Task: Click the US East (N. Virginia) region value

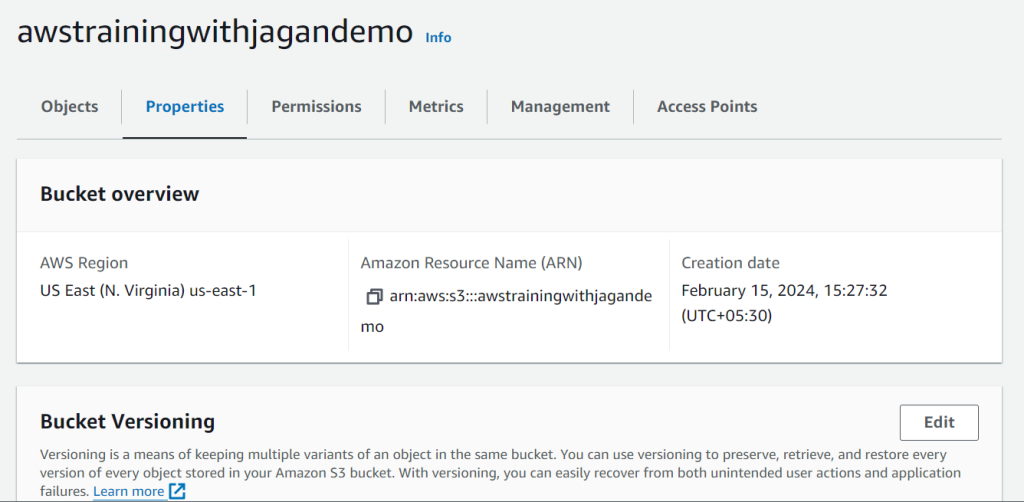Action: [x=148, y=290]
